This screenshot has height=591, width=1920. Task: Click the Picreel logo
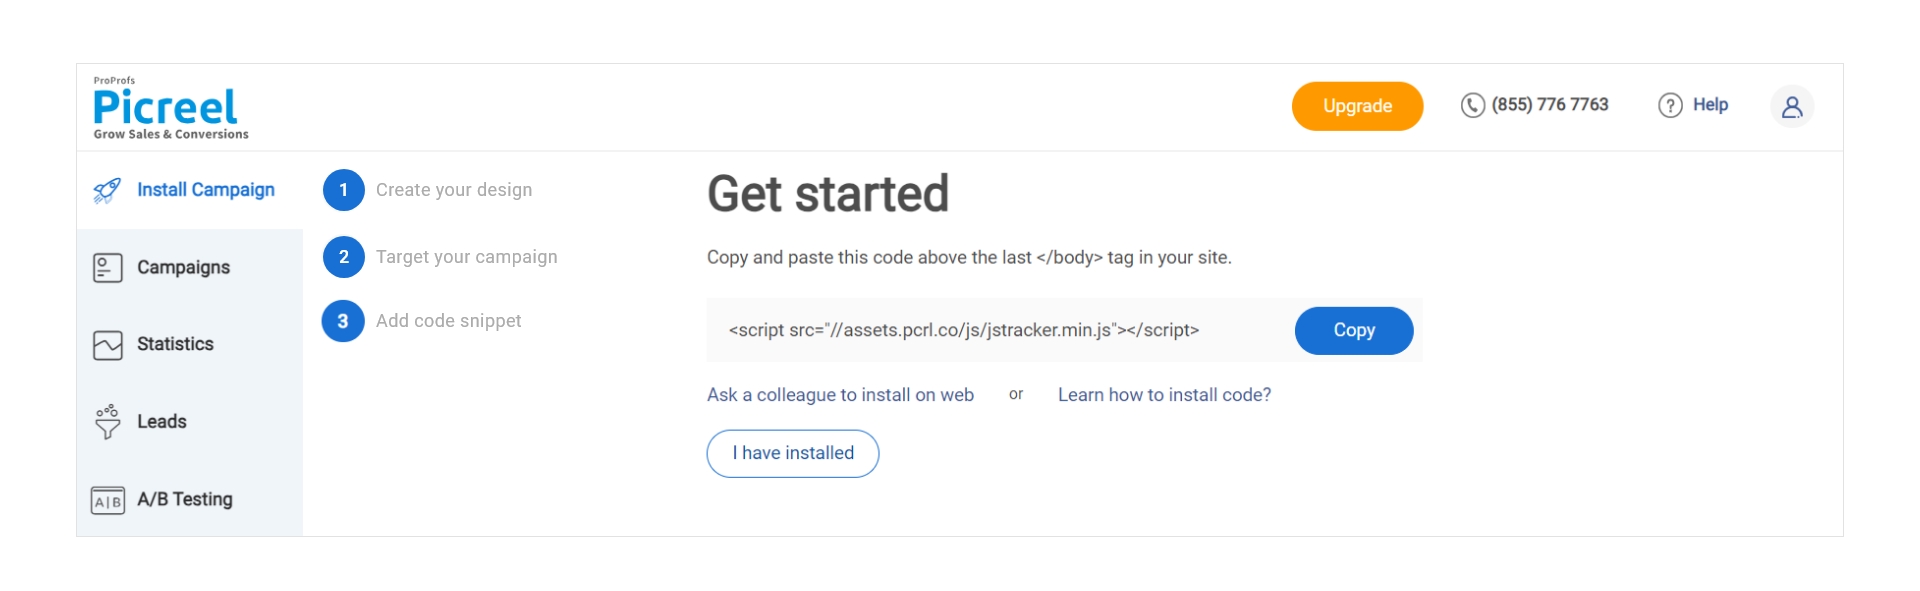(x=167, y=108)
